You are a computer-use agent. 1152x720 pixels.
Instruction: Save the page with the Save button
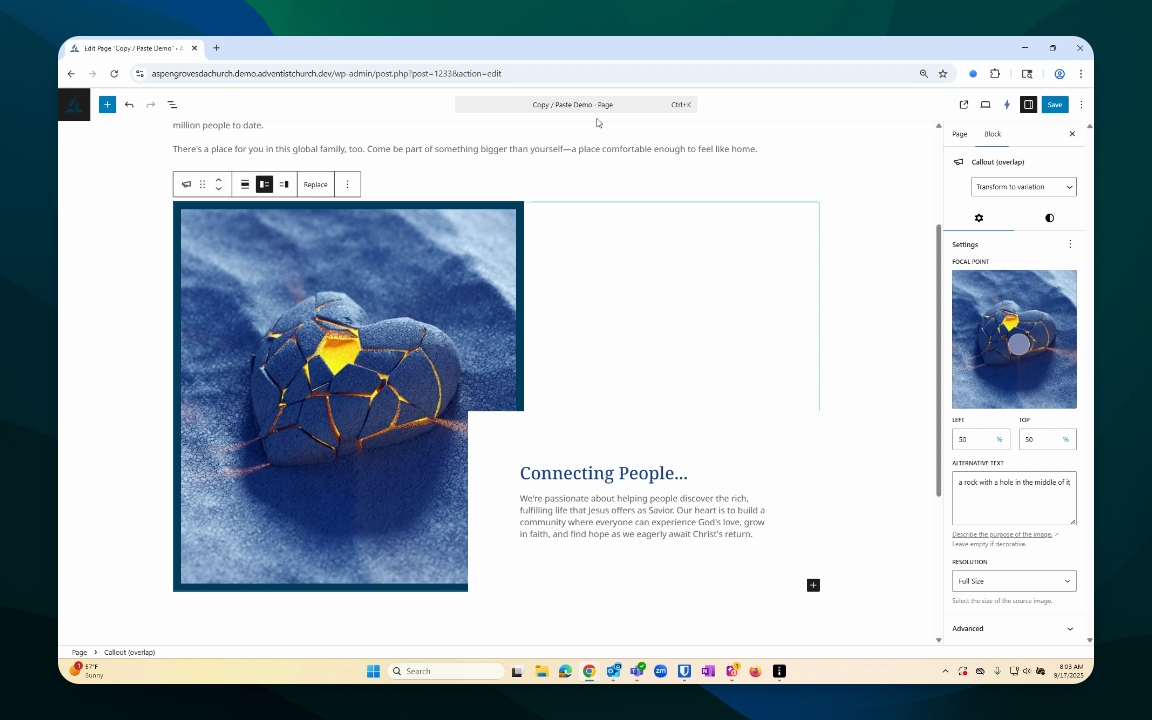coord(1054,105)
